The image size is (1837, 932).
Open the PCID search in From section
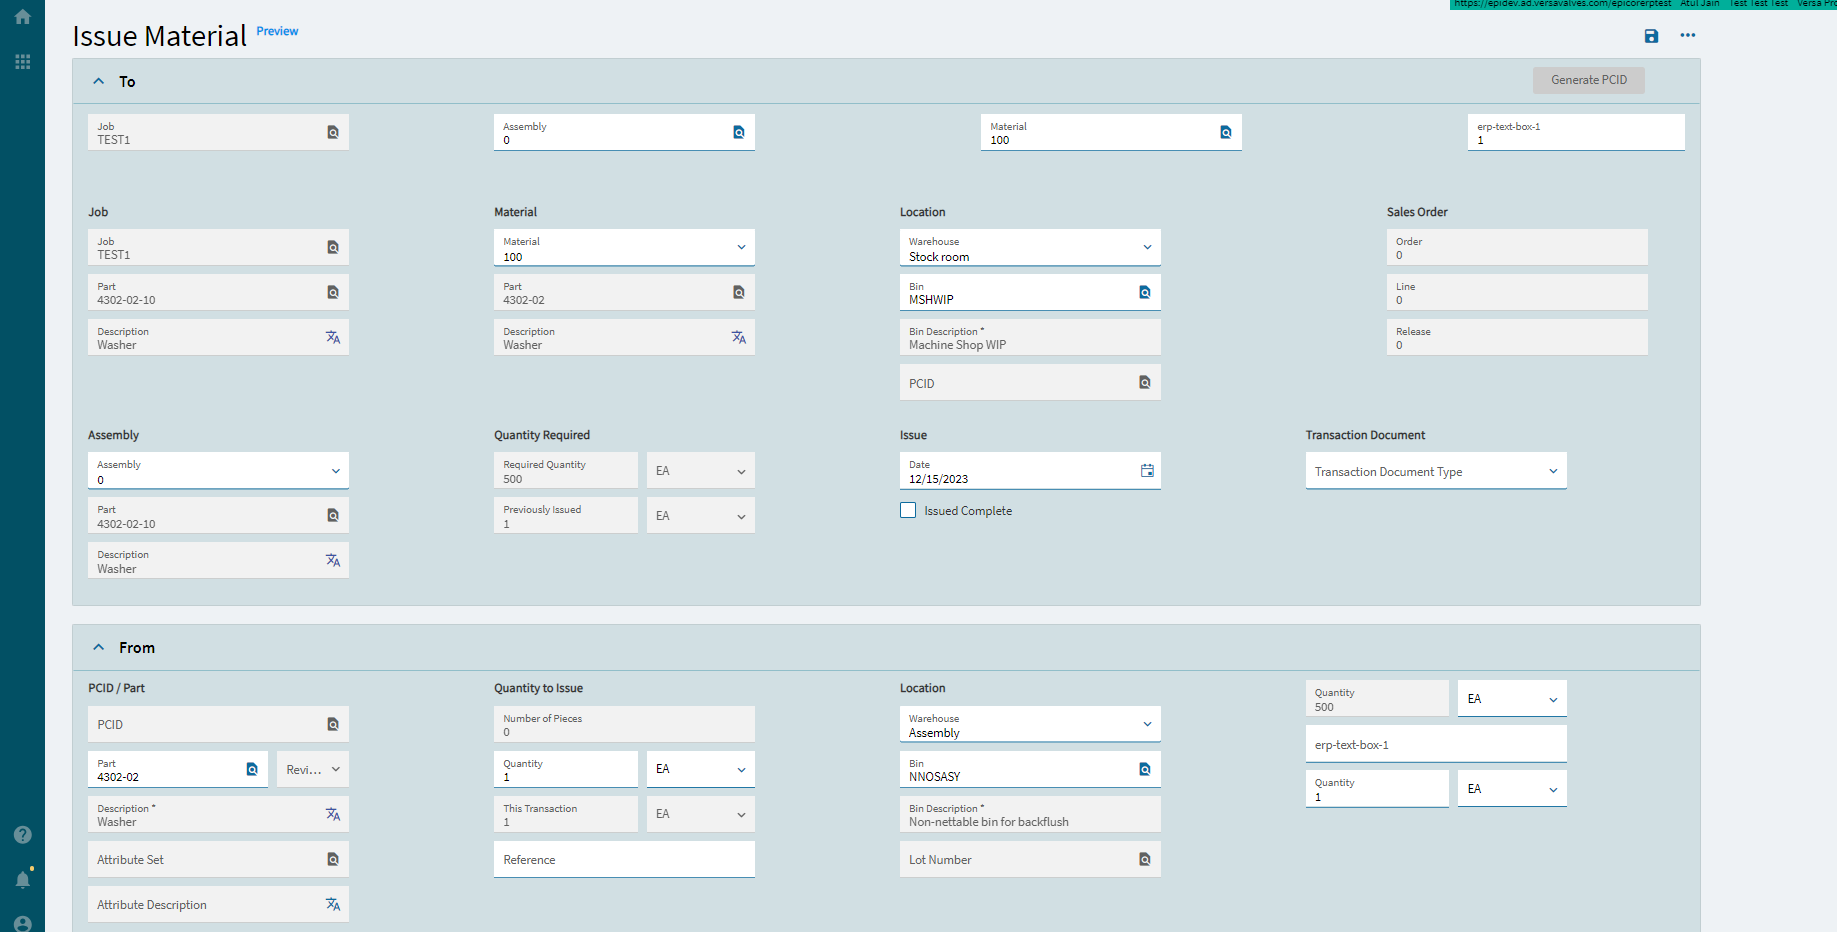pos(333,724)
